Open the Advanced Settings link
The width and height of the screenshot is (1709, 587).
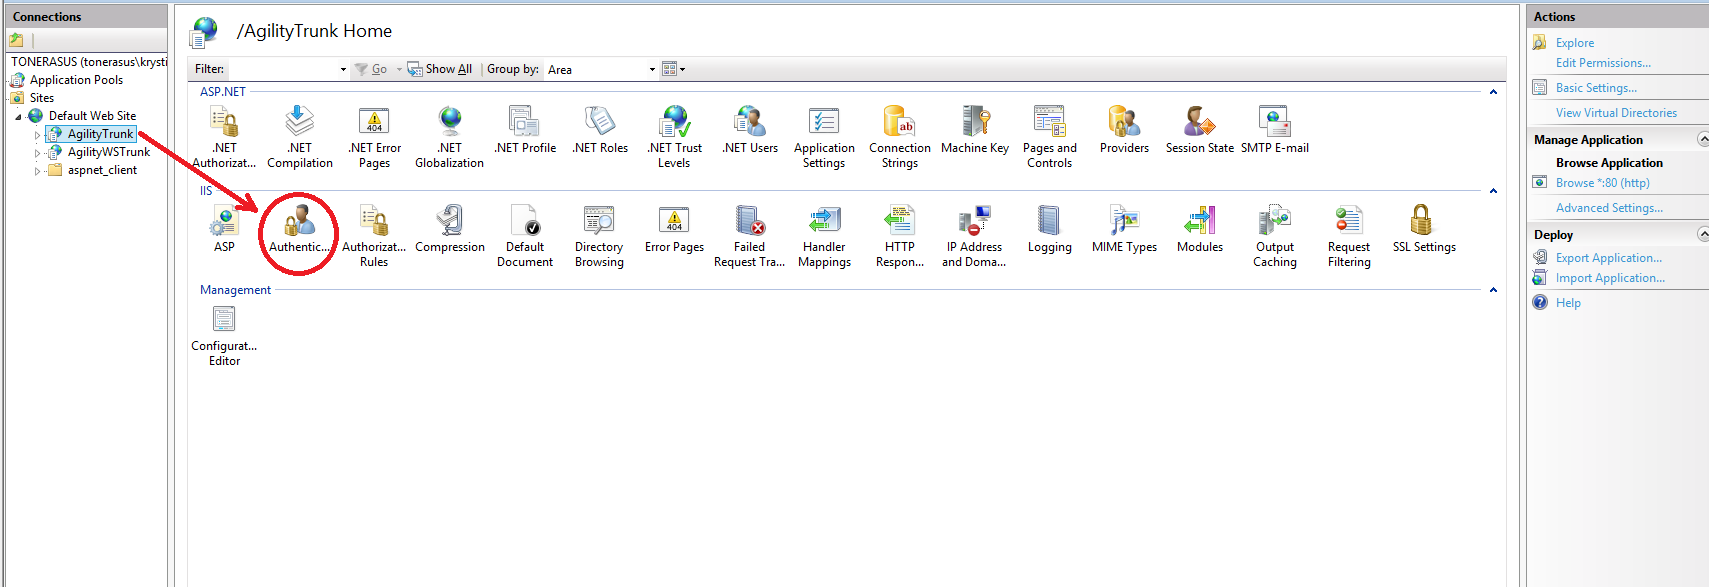pos(1608,208)
